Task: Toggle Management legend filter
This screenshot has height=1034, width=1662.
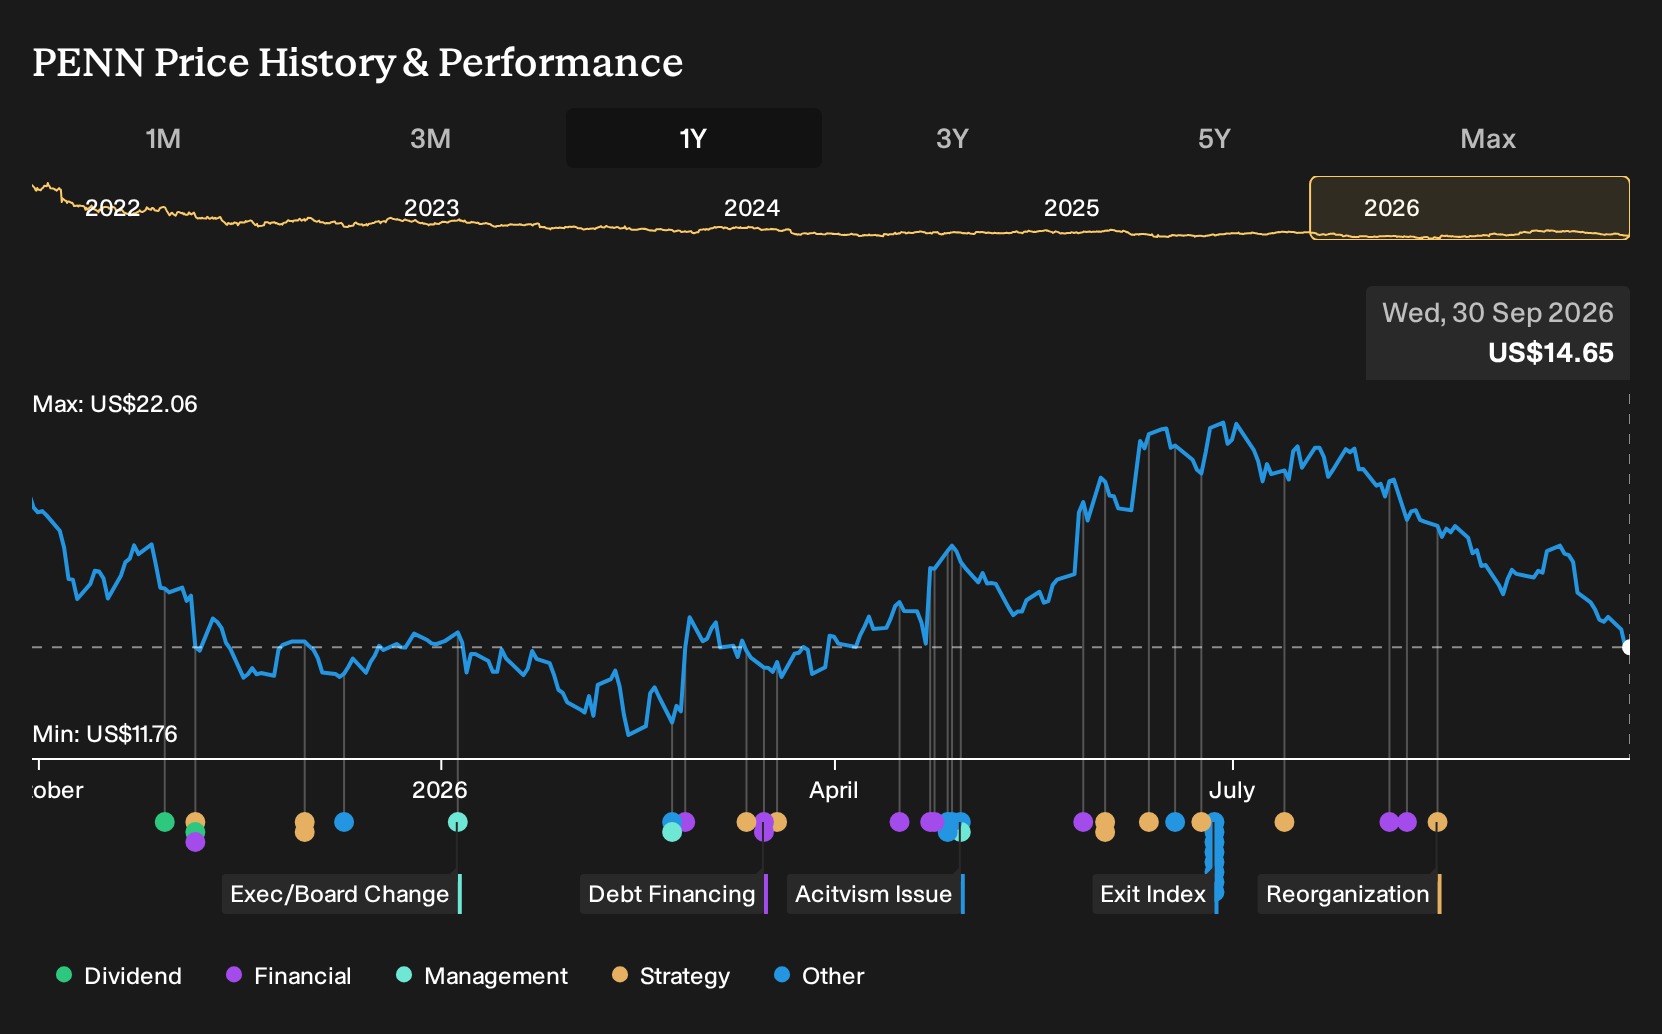Action: (482, 976)
